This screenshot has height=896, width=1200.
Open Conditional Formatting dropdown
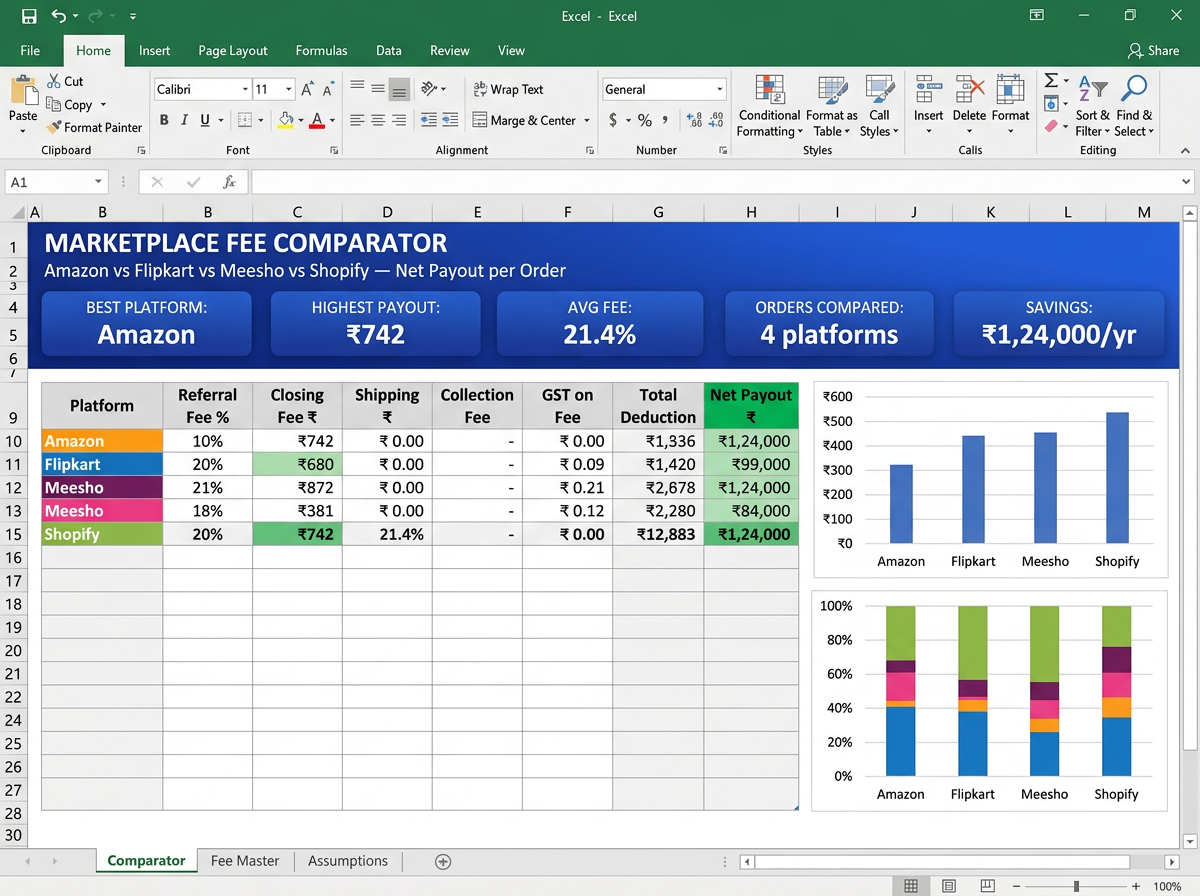(x=769, y=106)
